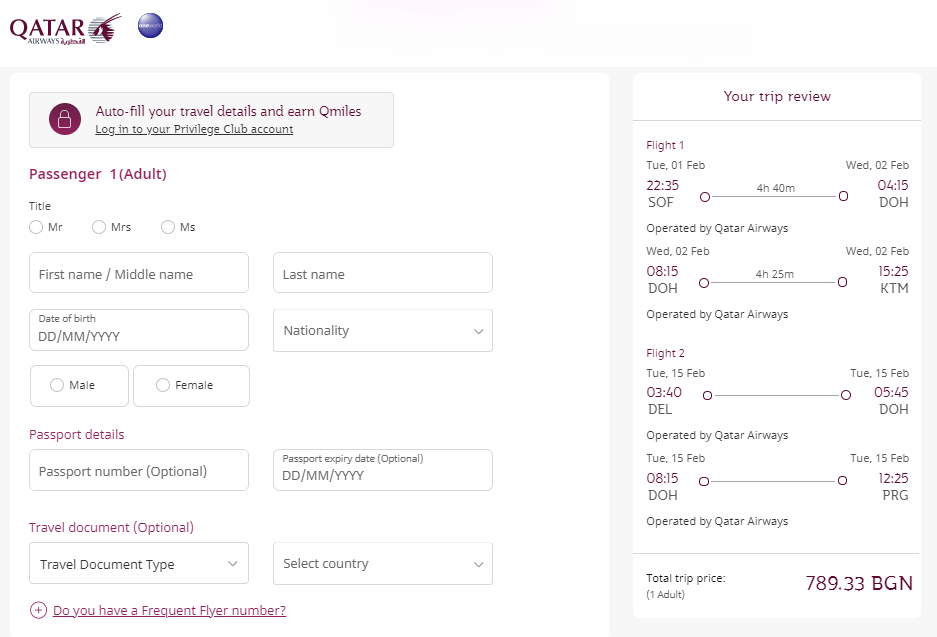Click the Auto-fill your travel details text
This screenshot has height=637, width=937.
[228, 111]
